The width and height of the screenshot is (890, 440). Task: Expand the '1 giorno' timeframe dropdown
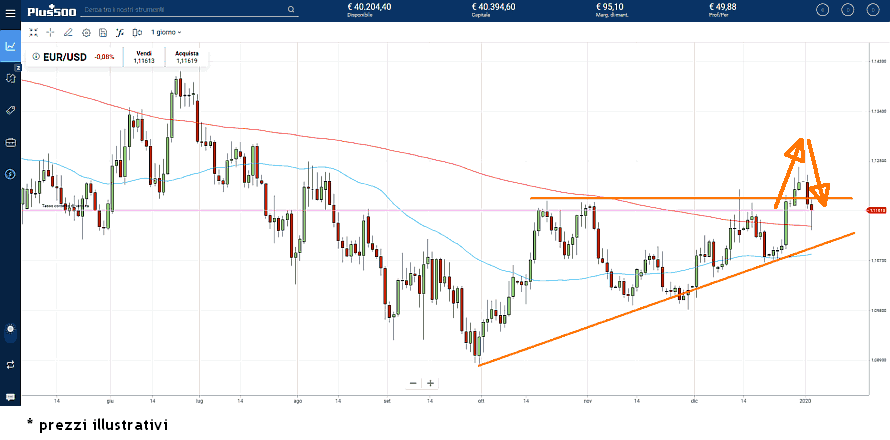166,32
